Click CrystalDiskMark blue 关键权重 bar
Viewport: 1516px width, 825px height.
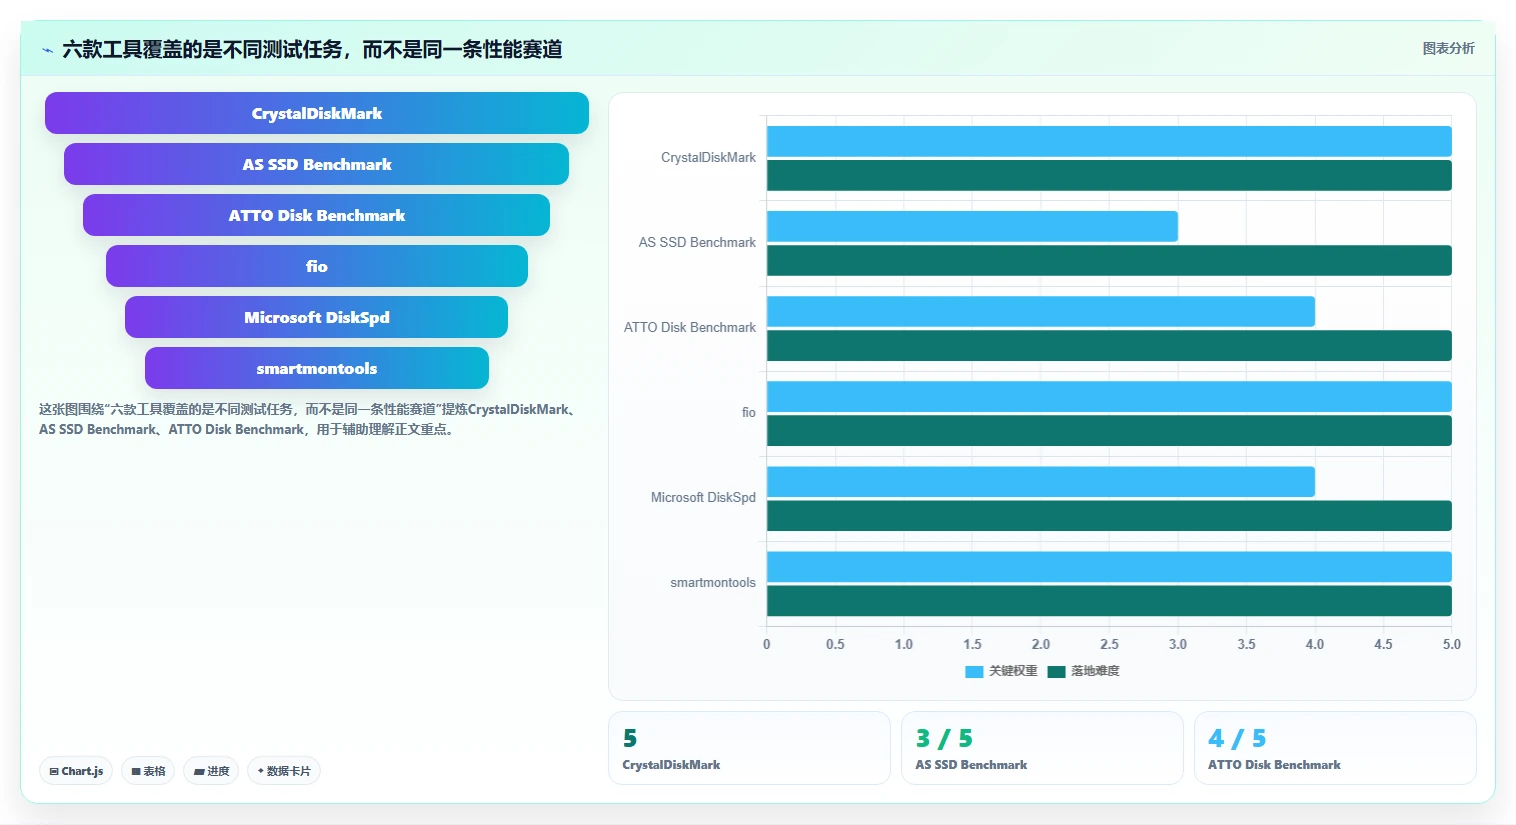1109,141
